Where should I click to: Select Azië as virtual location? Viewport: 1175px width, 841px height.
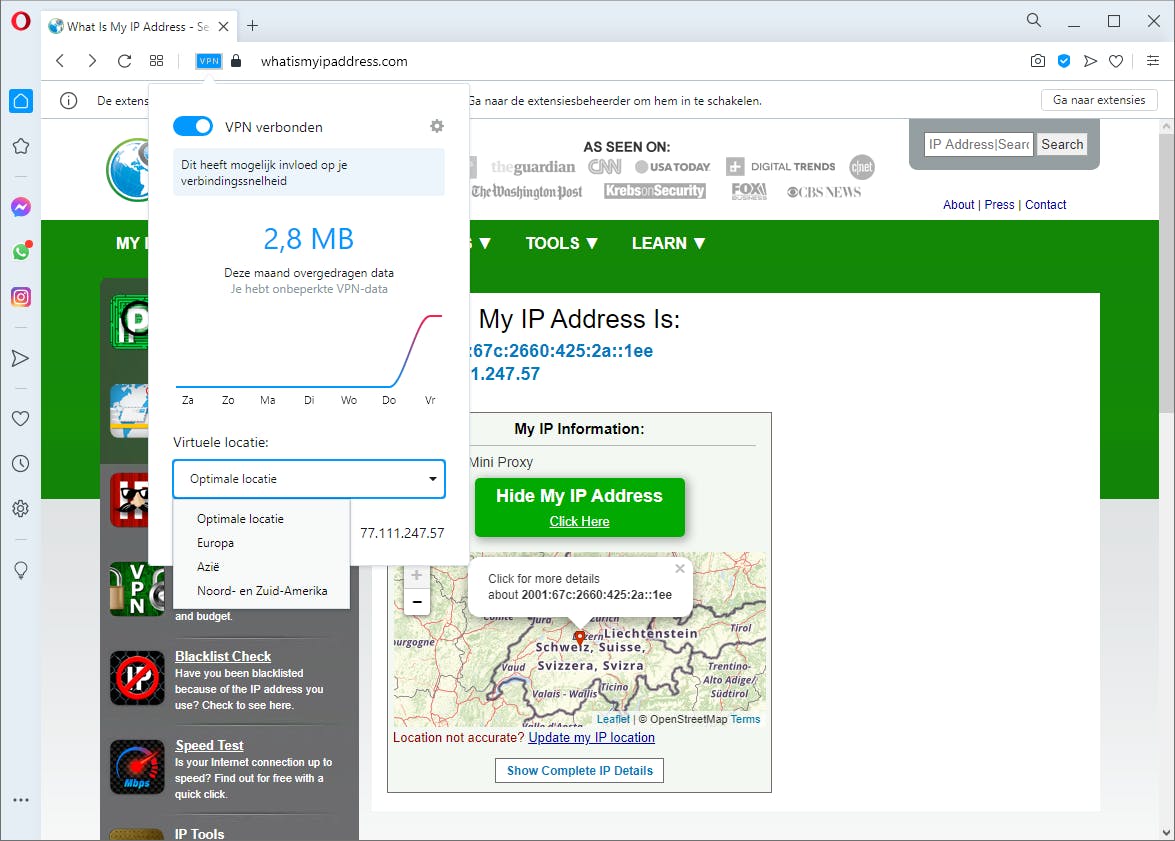pos(208,567)
